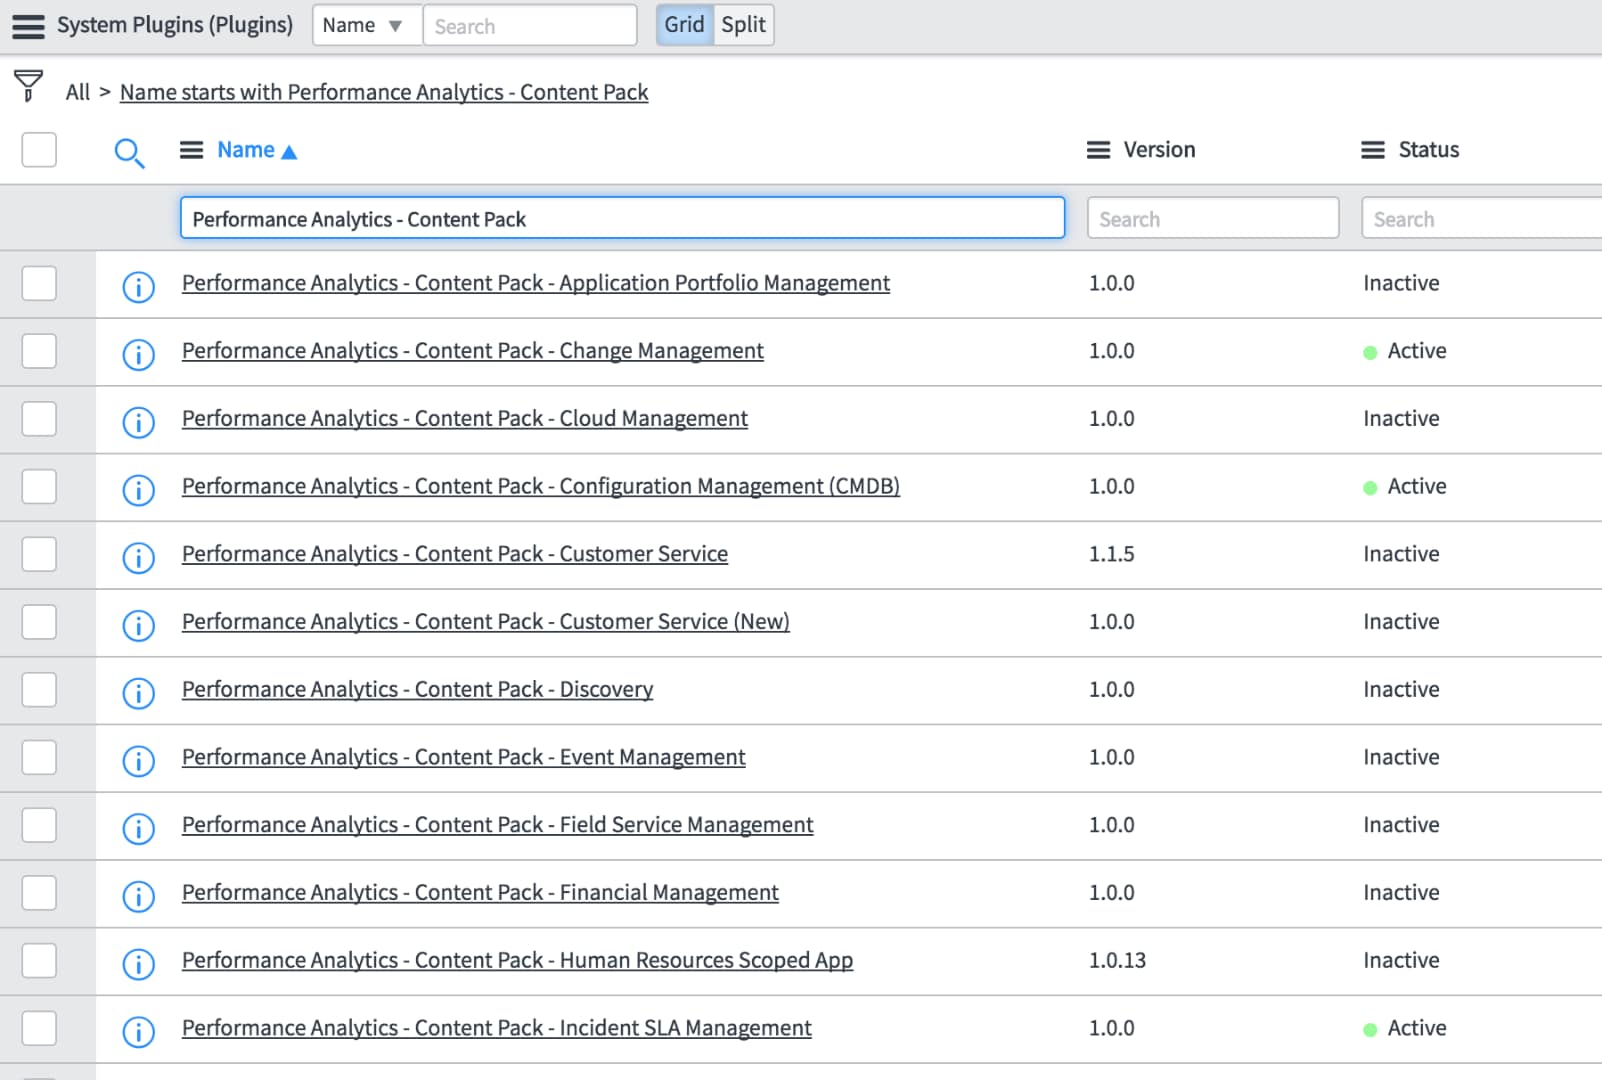Toggle the column search magnifier icon
The width and height of the screenshot is (1602, 1080).
coord(129,153)
